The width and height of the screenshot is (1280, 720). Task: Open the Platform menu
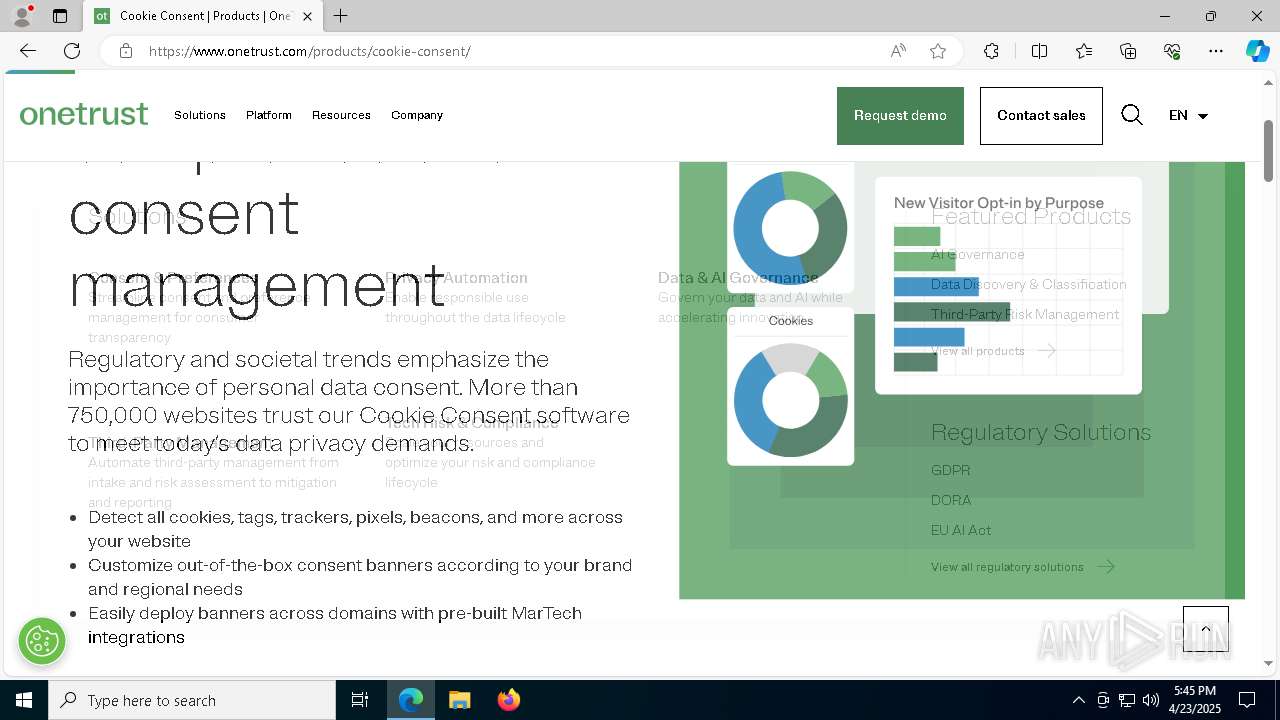[269, 115]
